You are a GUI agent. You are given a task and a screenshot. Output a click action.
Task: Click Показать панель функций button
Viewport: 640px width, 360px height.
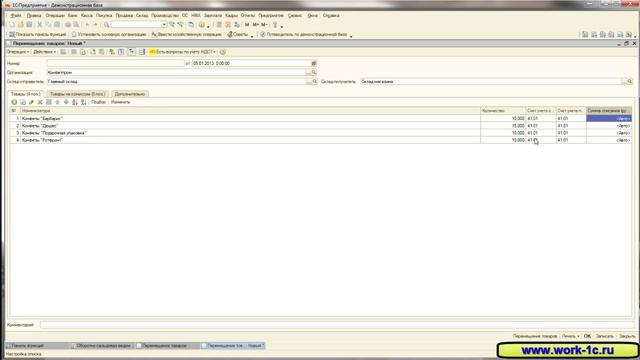(37, 35)
